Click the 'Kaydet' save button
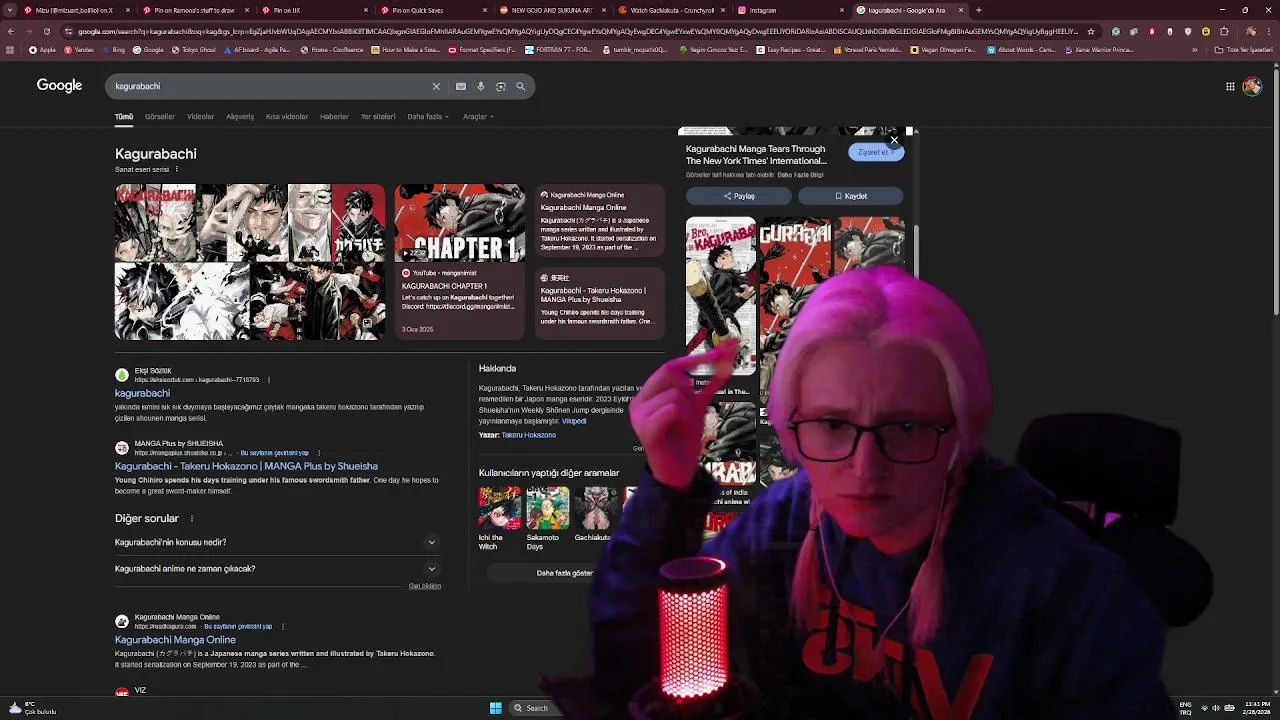This screenshot has height=720, width=1280. click(x=851, y=196)
